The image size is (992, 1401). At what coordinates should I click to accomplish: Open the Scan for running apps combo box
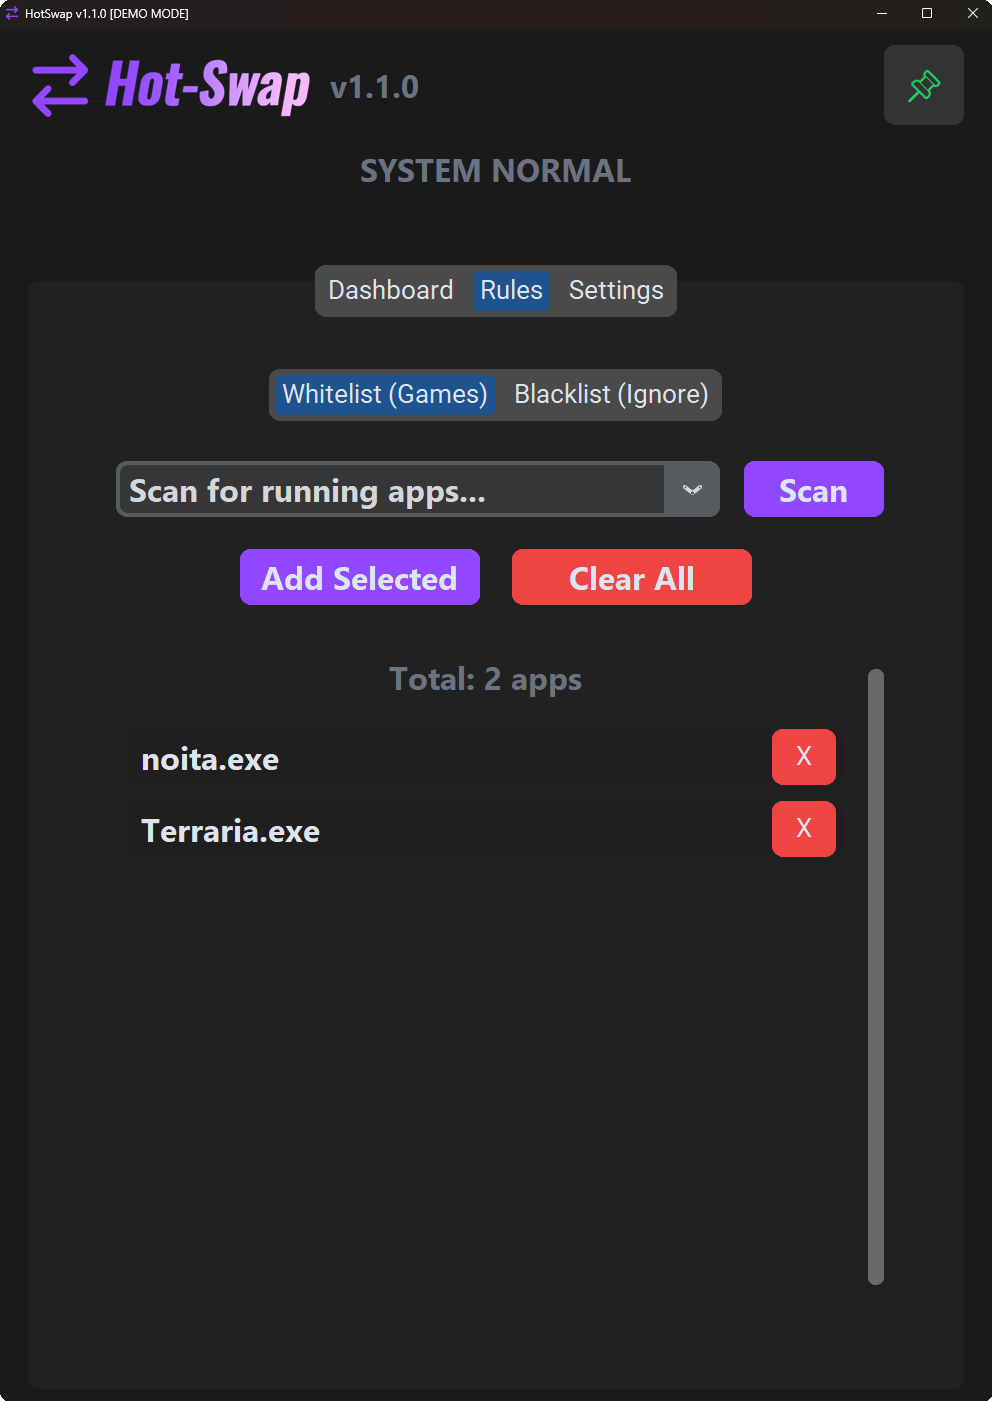point(391,490)
